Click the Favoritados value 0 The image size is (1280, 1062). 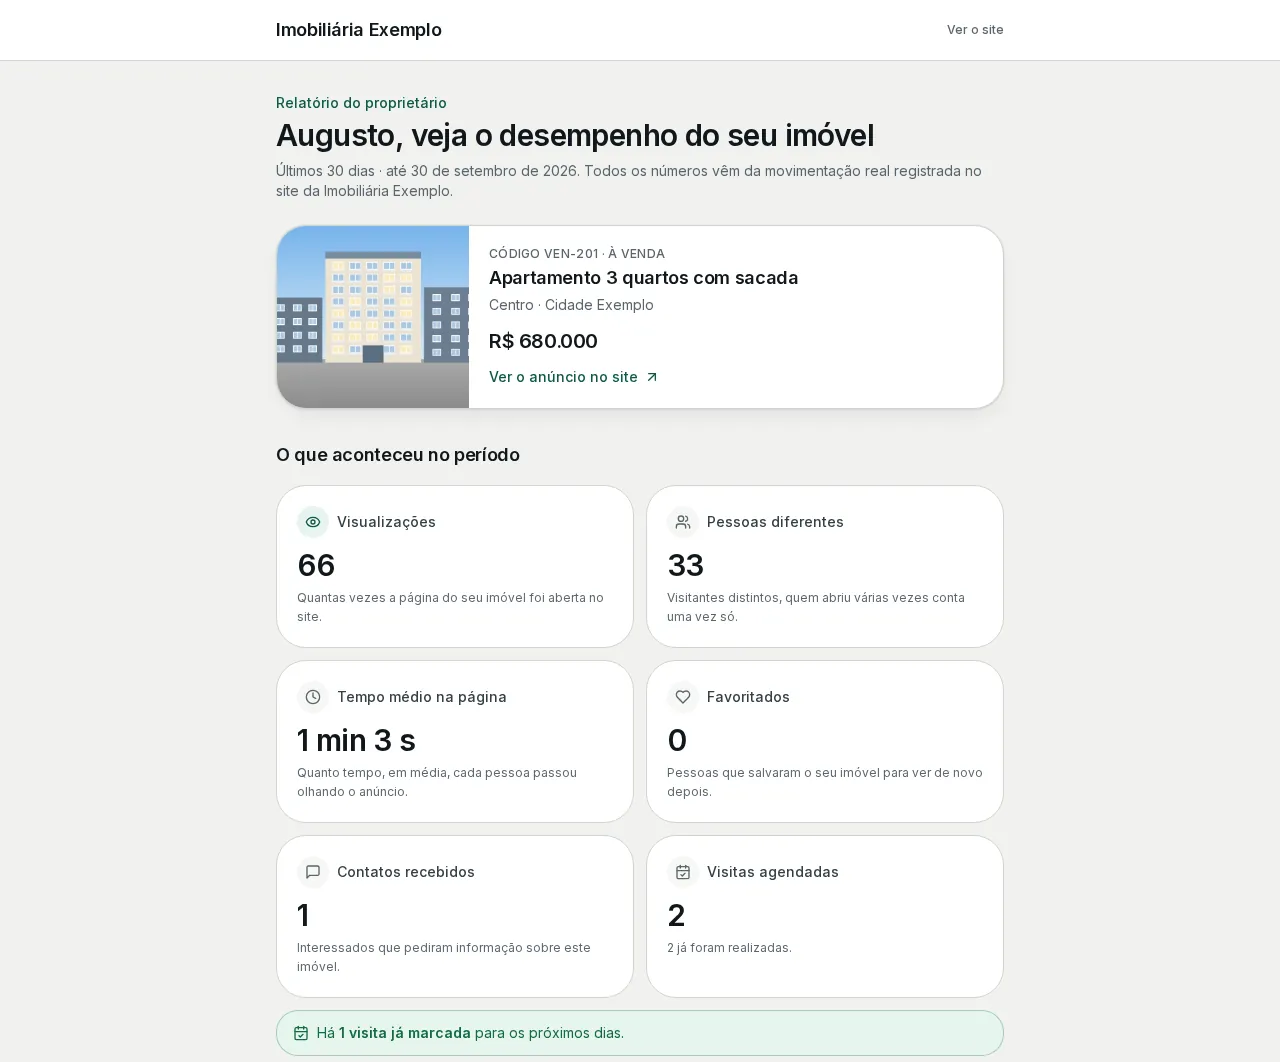[677, 740]
